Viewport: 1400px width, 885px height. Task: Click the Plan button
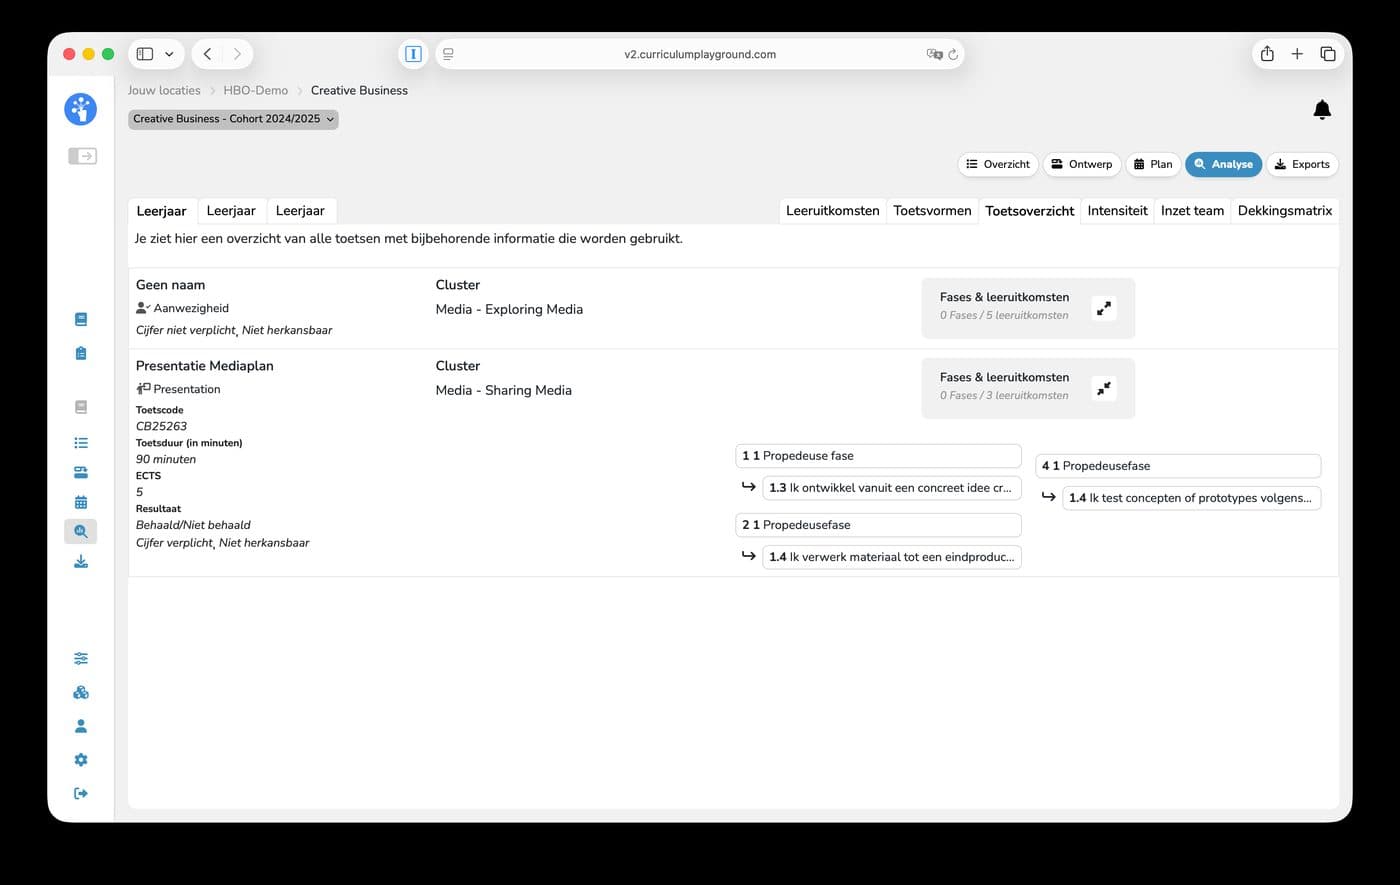click(1153, 164)
